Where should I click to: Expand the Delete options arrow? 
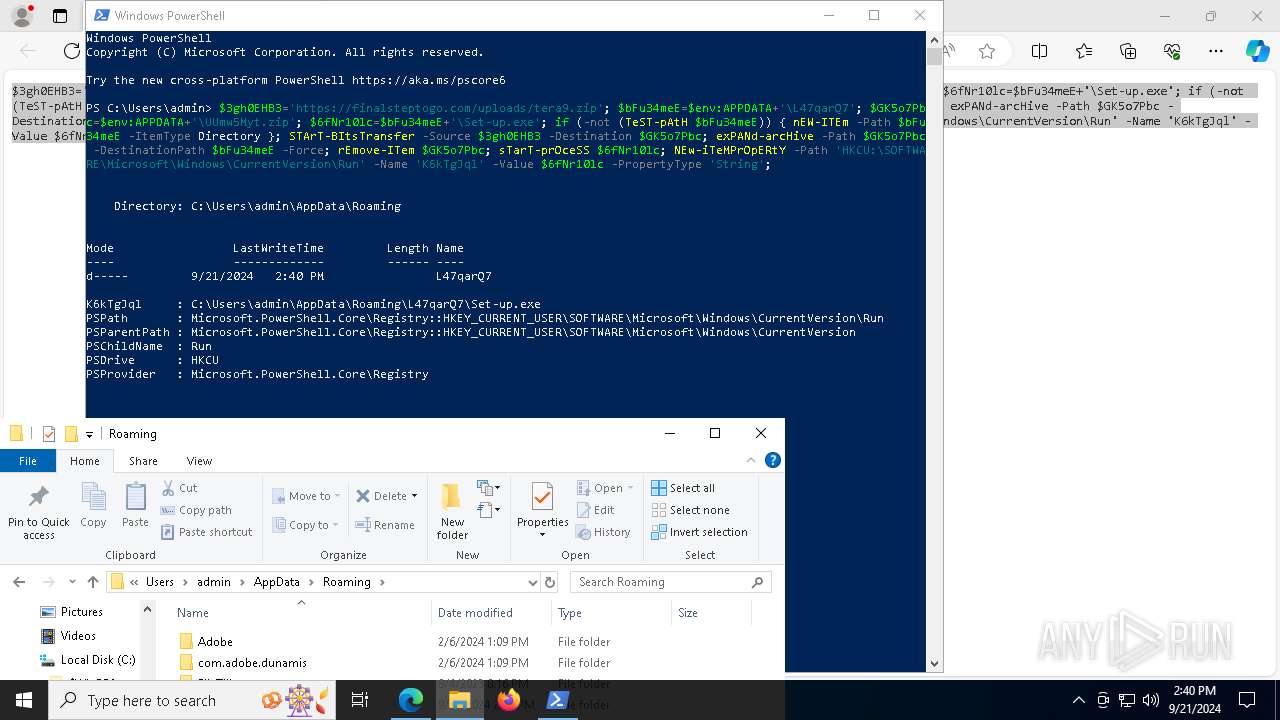coord(414,496)
